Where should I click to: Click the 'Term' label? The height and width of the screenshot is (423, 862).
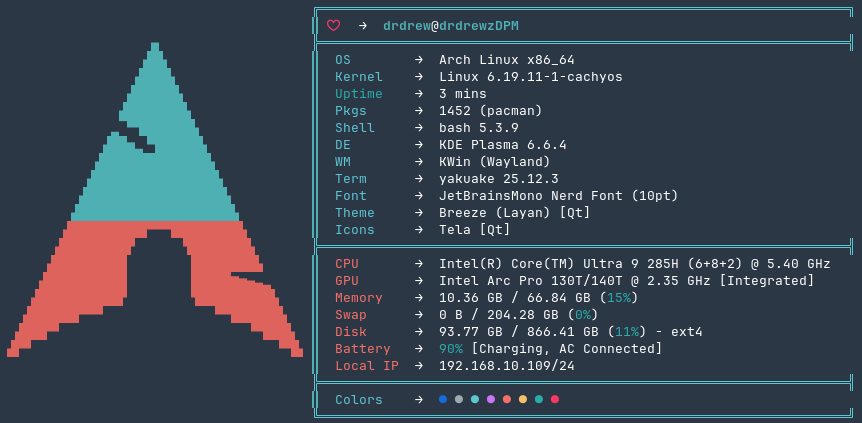(x=351, y=179)
